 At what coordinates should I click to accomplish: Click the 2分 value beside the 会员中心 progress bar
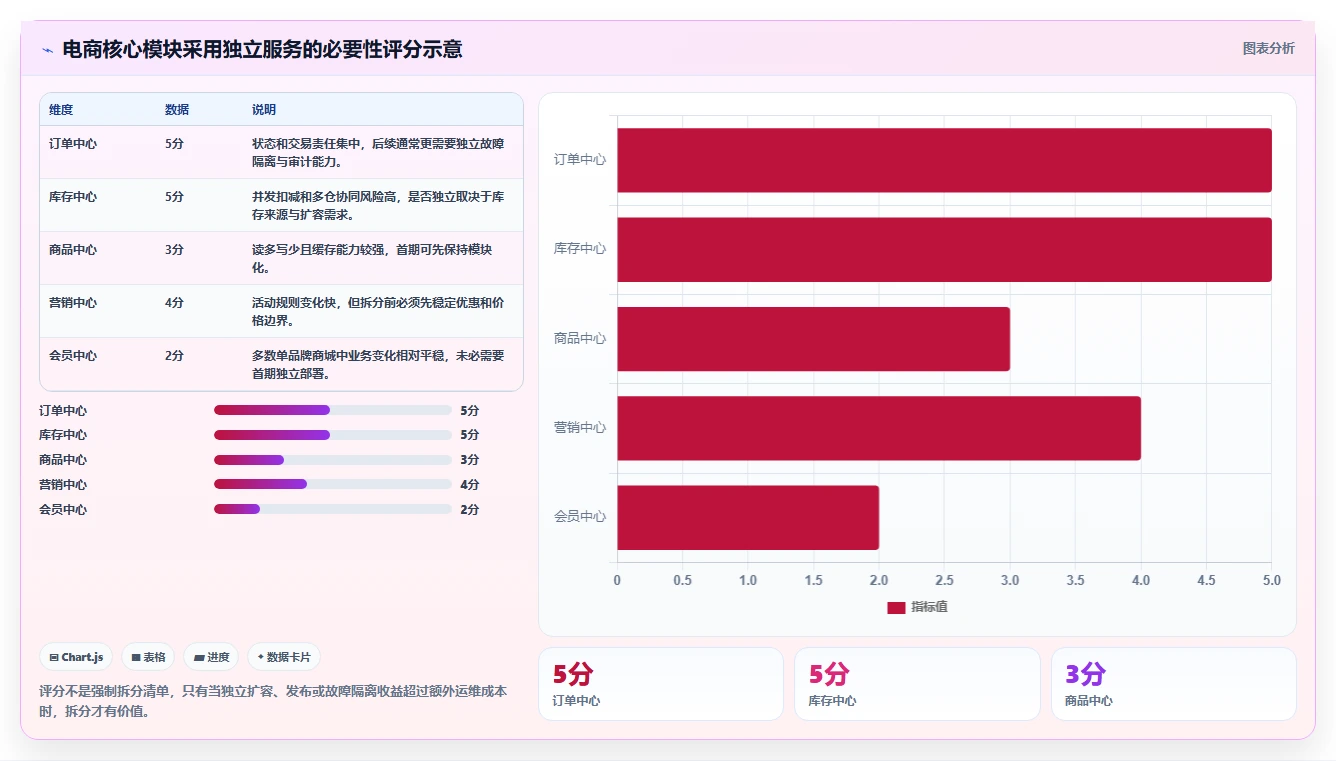(x=470, y=510)
